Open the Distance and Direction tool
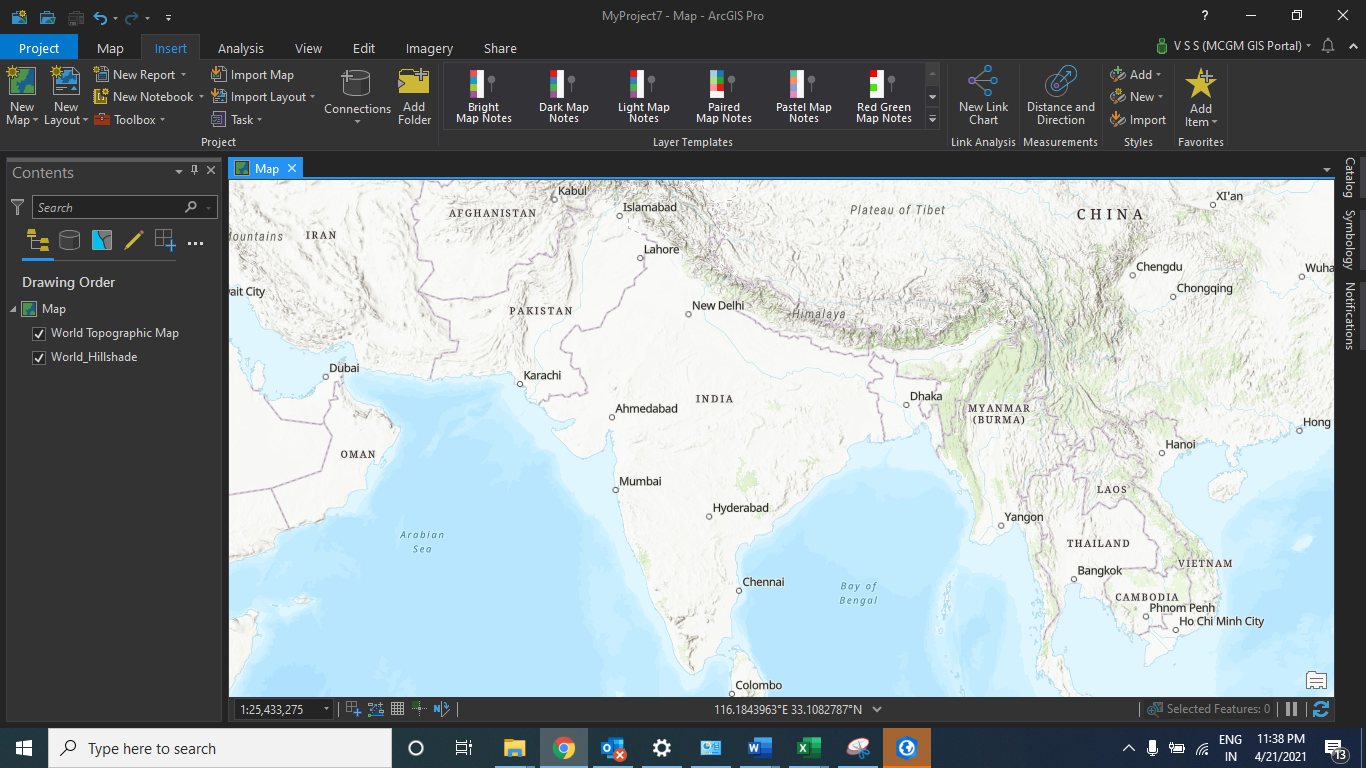1366x768 pixels. point(1060,95)
